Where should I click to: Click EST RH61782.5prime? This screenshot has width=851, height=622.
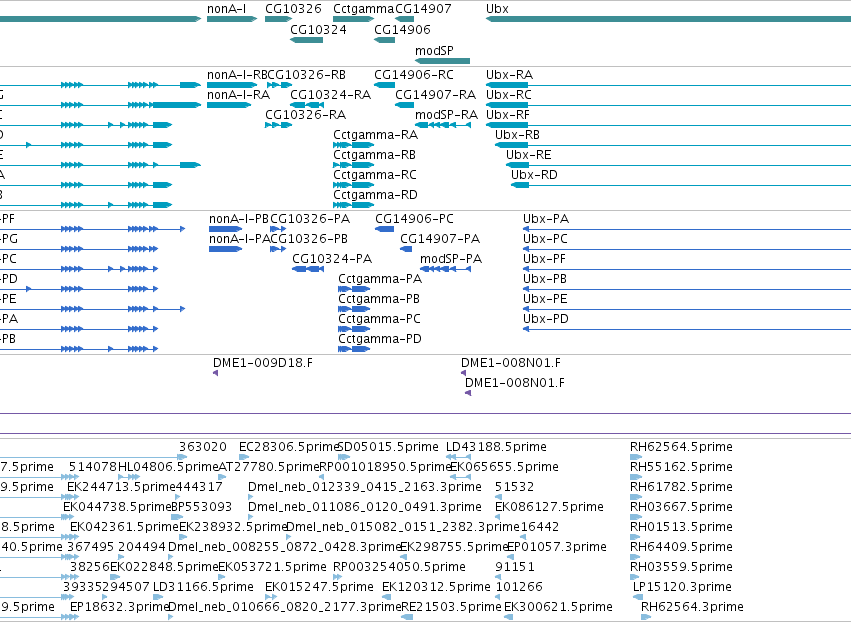pyautogui.click(x=681, y=487)
